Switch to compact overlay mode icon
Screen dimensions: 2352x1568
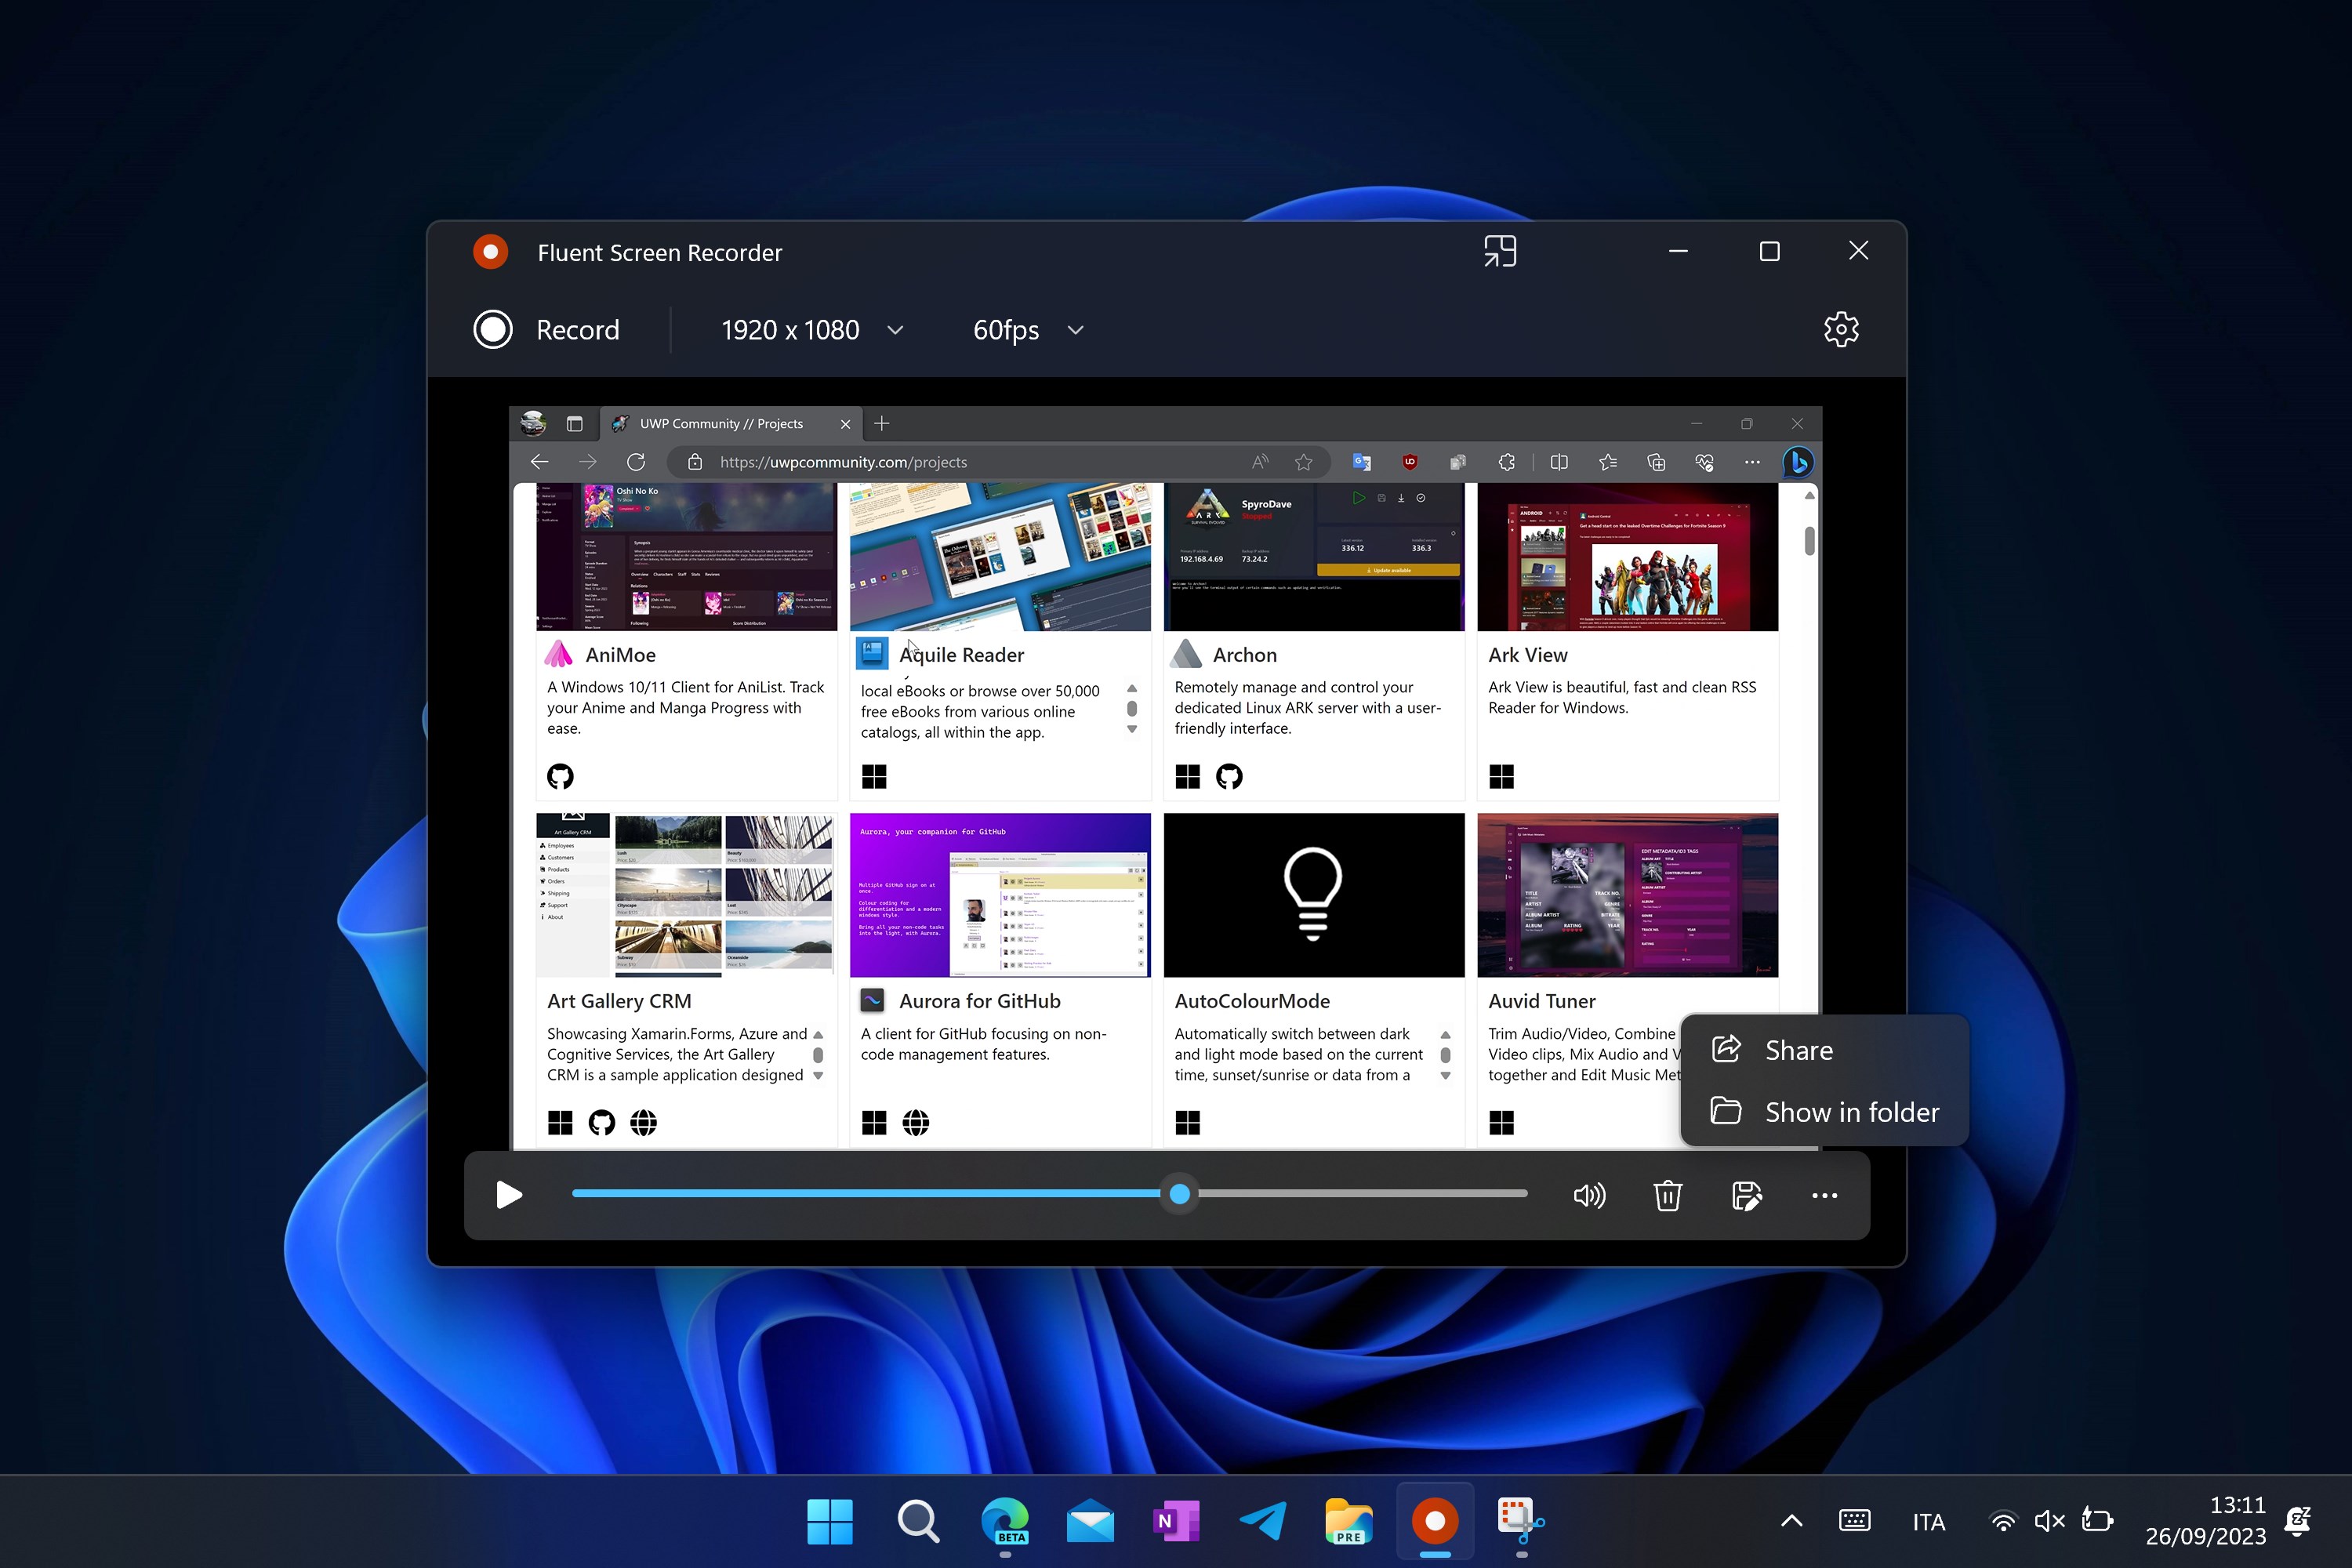pos(1499,251)
